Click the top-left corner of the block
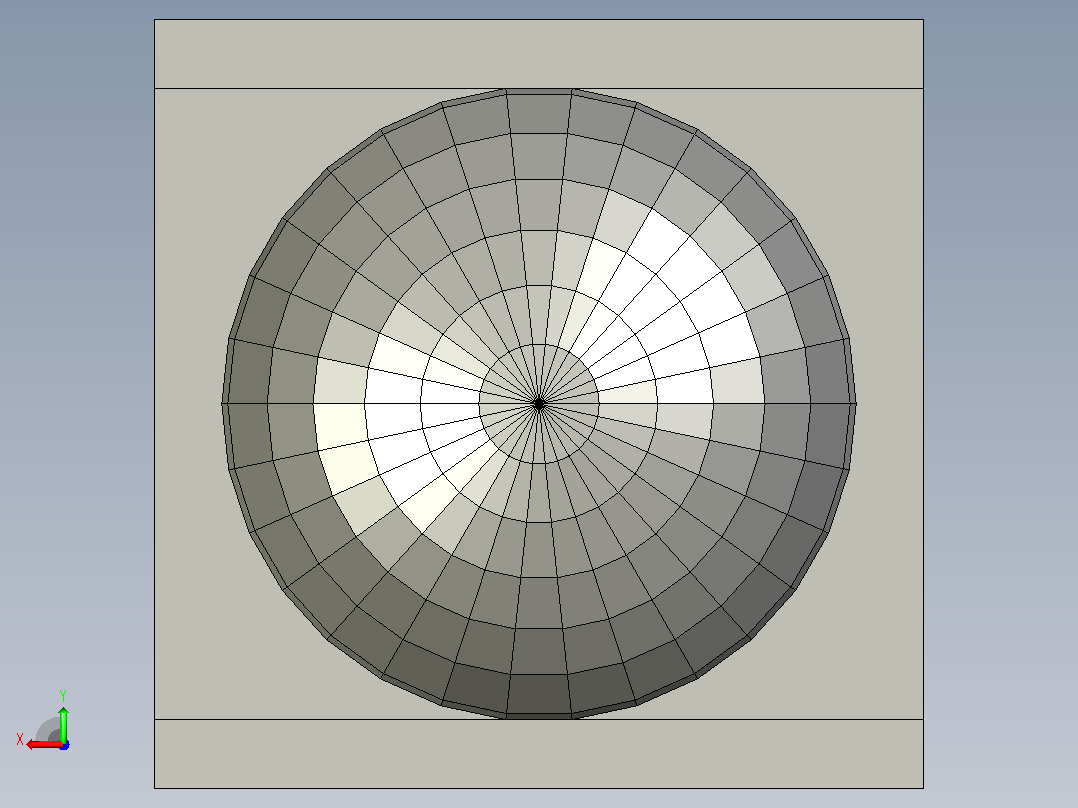The height and width of the screenshot is (808, 1078). point(155,19)
